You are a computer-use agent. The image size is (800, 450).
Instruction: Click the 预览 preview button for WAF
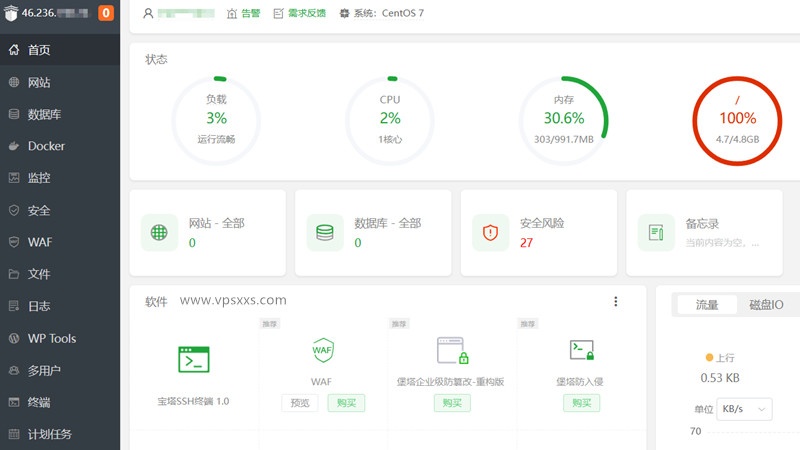pos(300,403)
